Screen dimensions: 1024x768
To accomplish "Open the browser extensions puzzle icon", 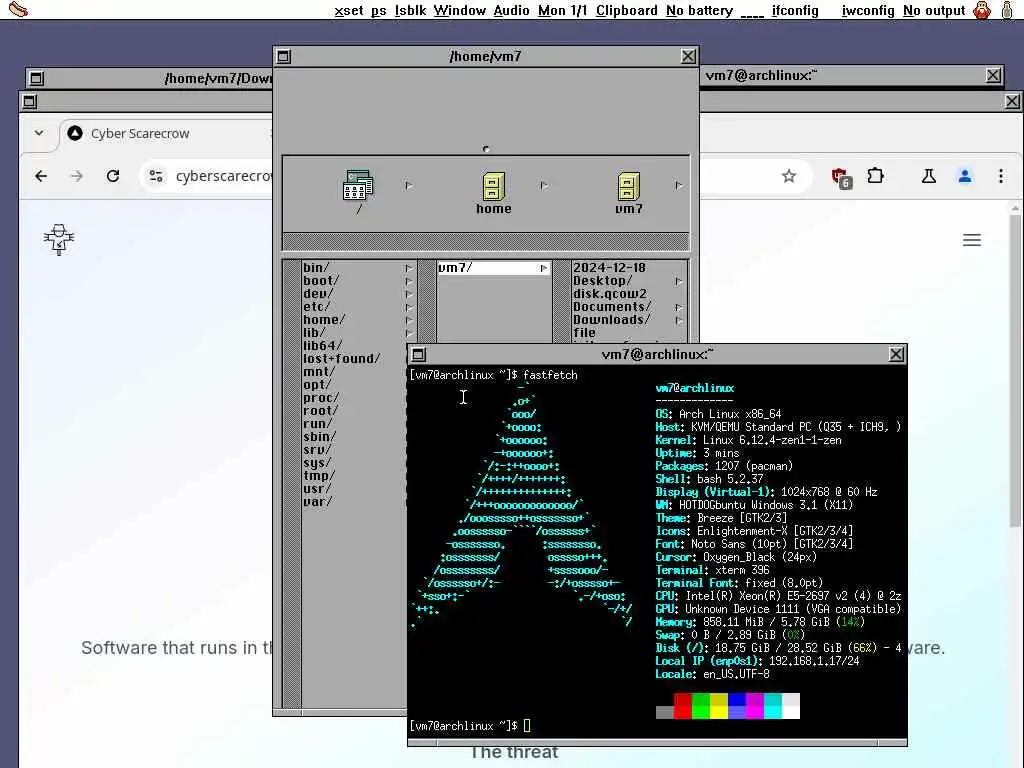I will 876,176.
